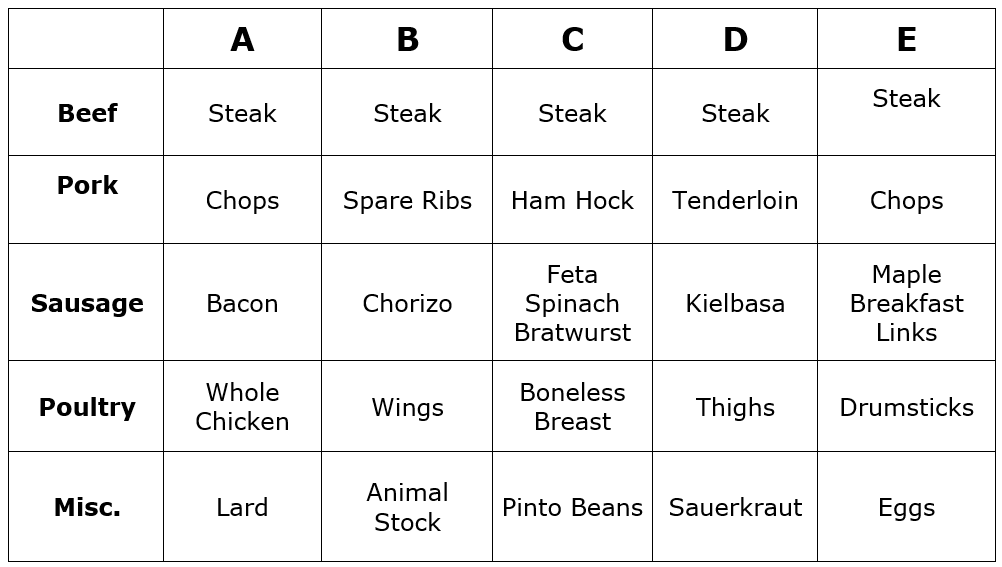Select the Ham Hock cell

tap(572, 200)
